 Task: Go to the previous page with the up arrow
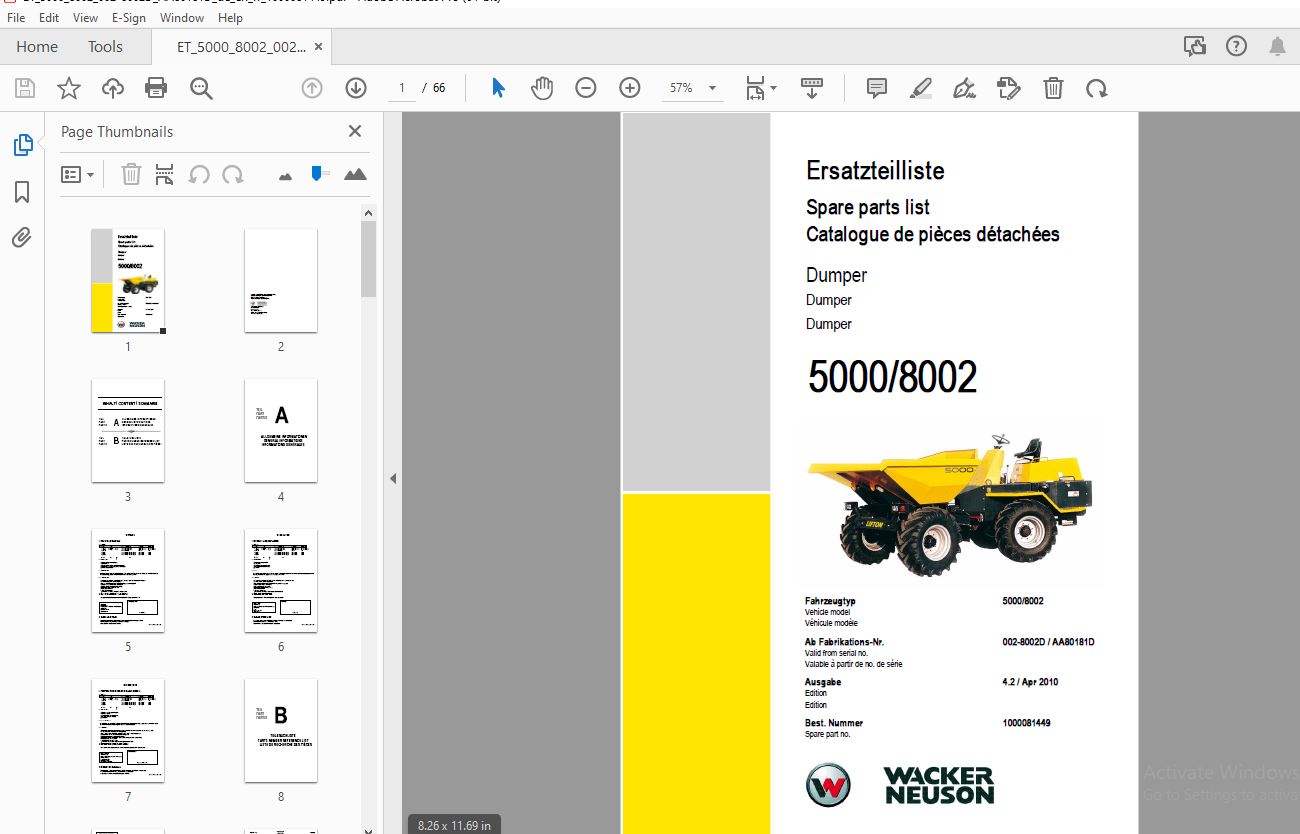pos(312,88)
